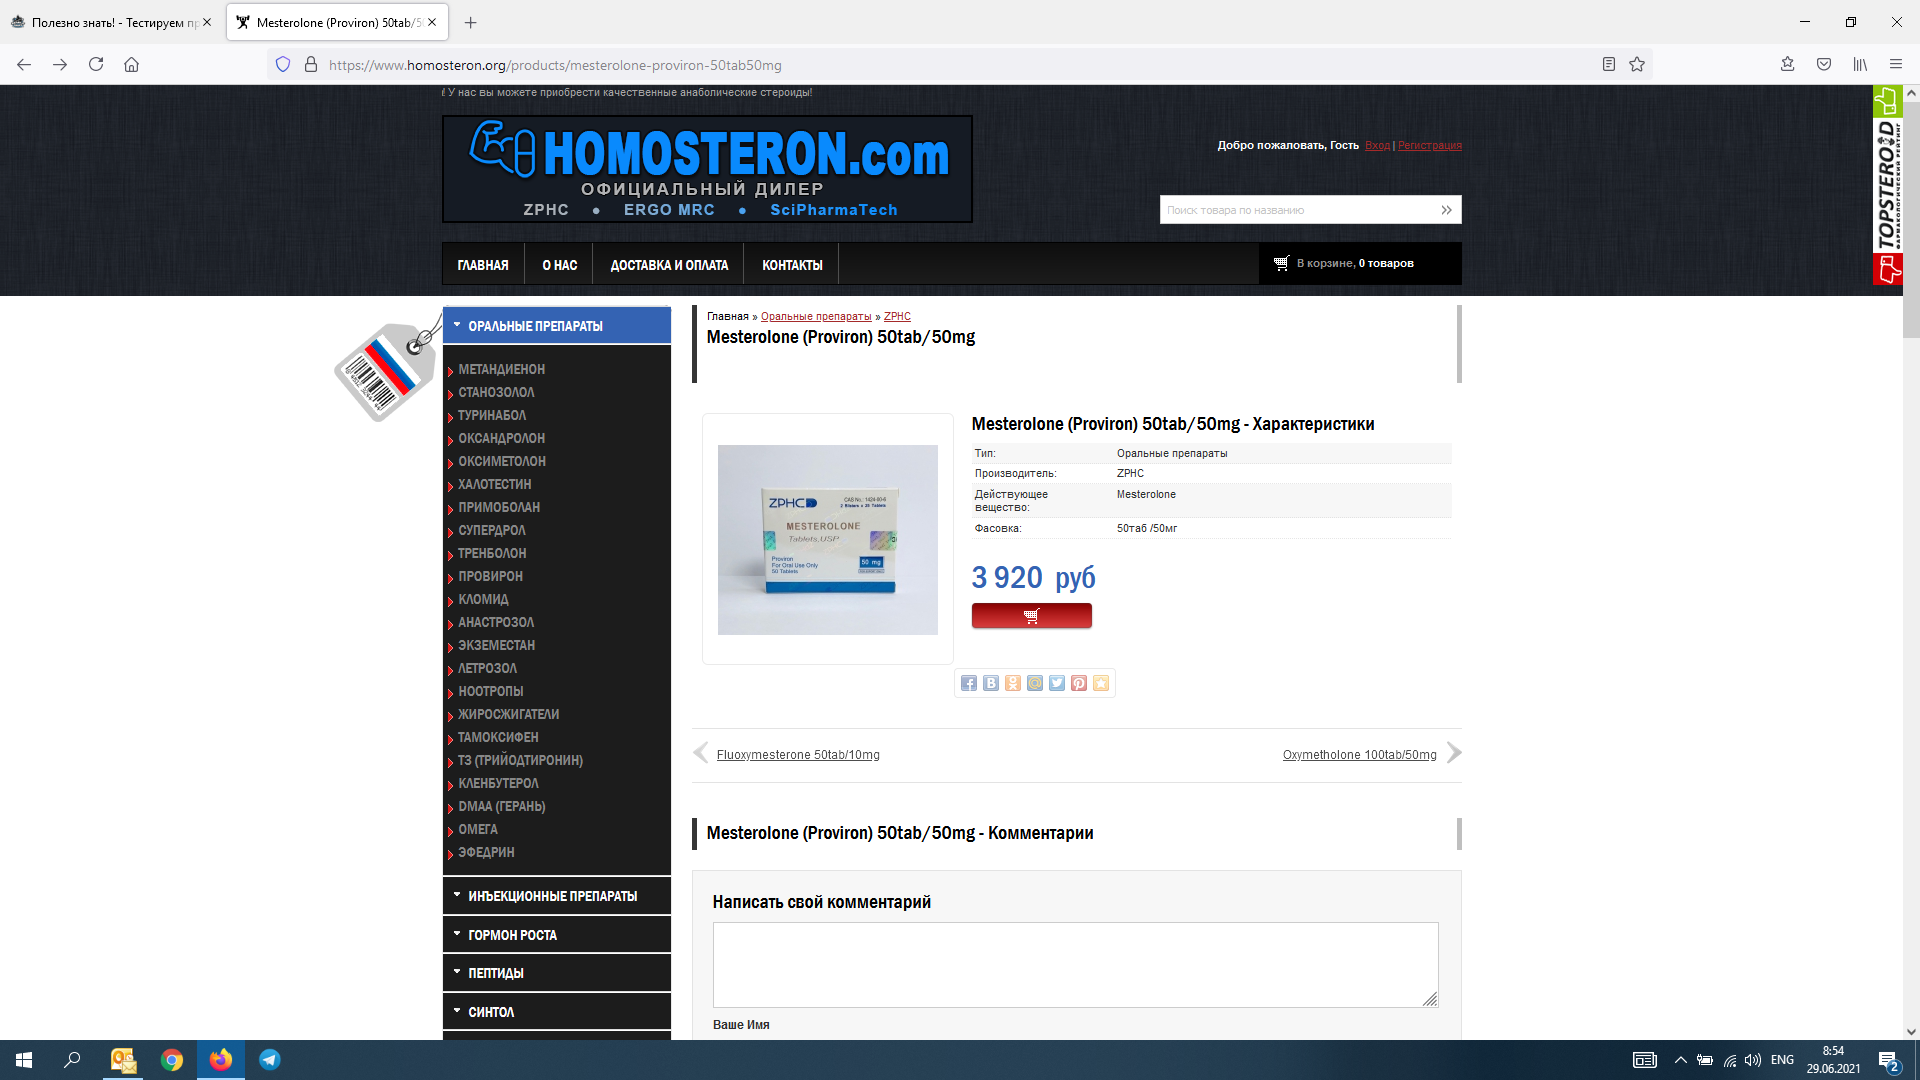Share product via Twitter icon
The image size is (1920, 1080).
(x=1057, y=683)
